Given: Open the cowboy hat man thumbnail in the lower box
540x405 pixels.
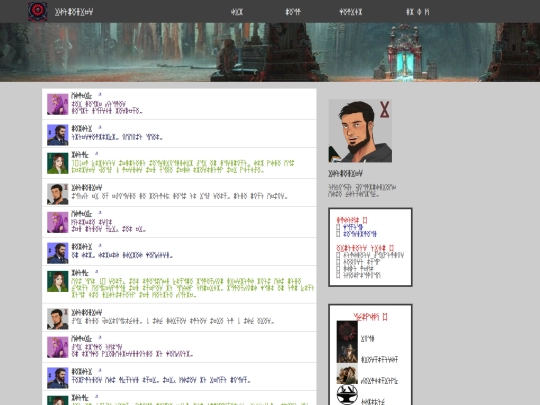Looking at the screenshot, I should pyautogui.click(x=347, y=352).
